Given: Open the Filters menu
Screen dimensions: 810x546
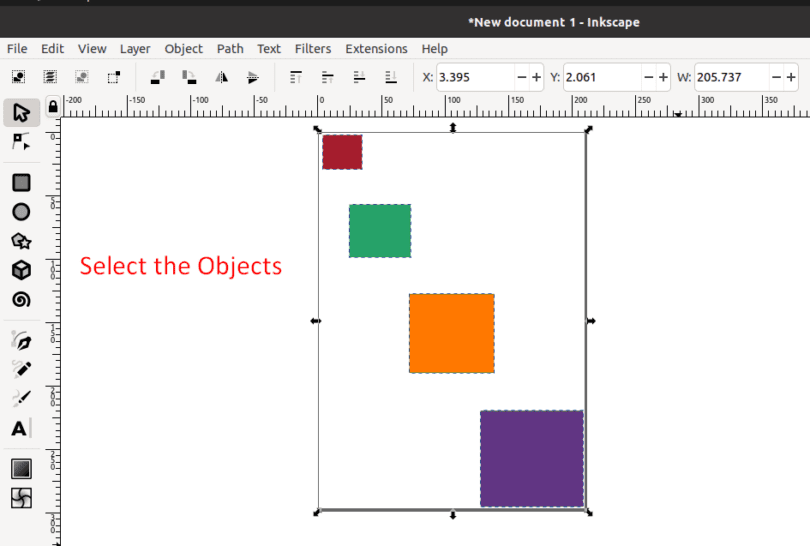Looking at the screenshot, I should point(313,49).
